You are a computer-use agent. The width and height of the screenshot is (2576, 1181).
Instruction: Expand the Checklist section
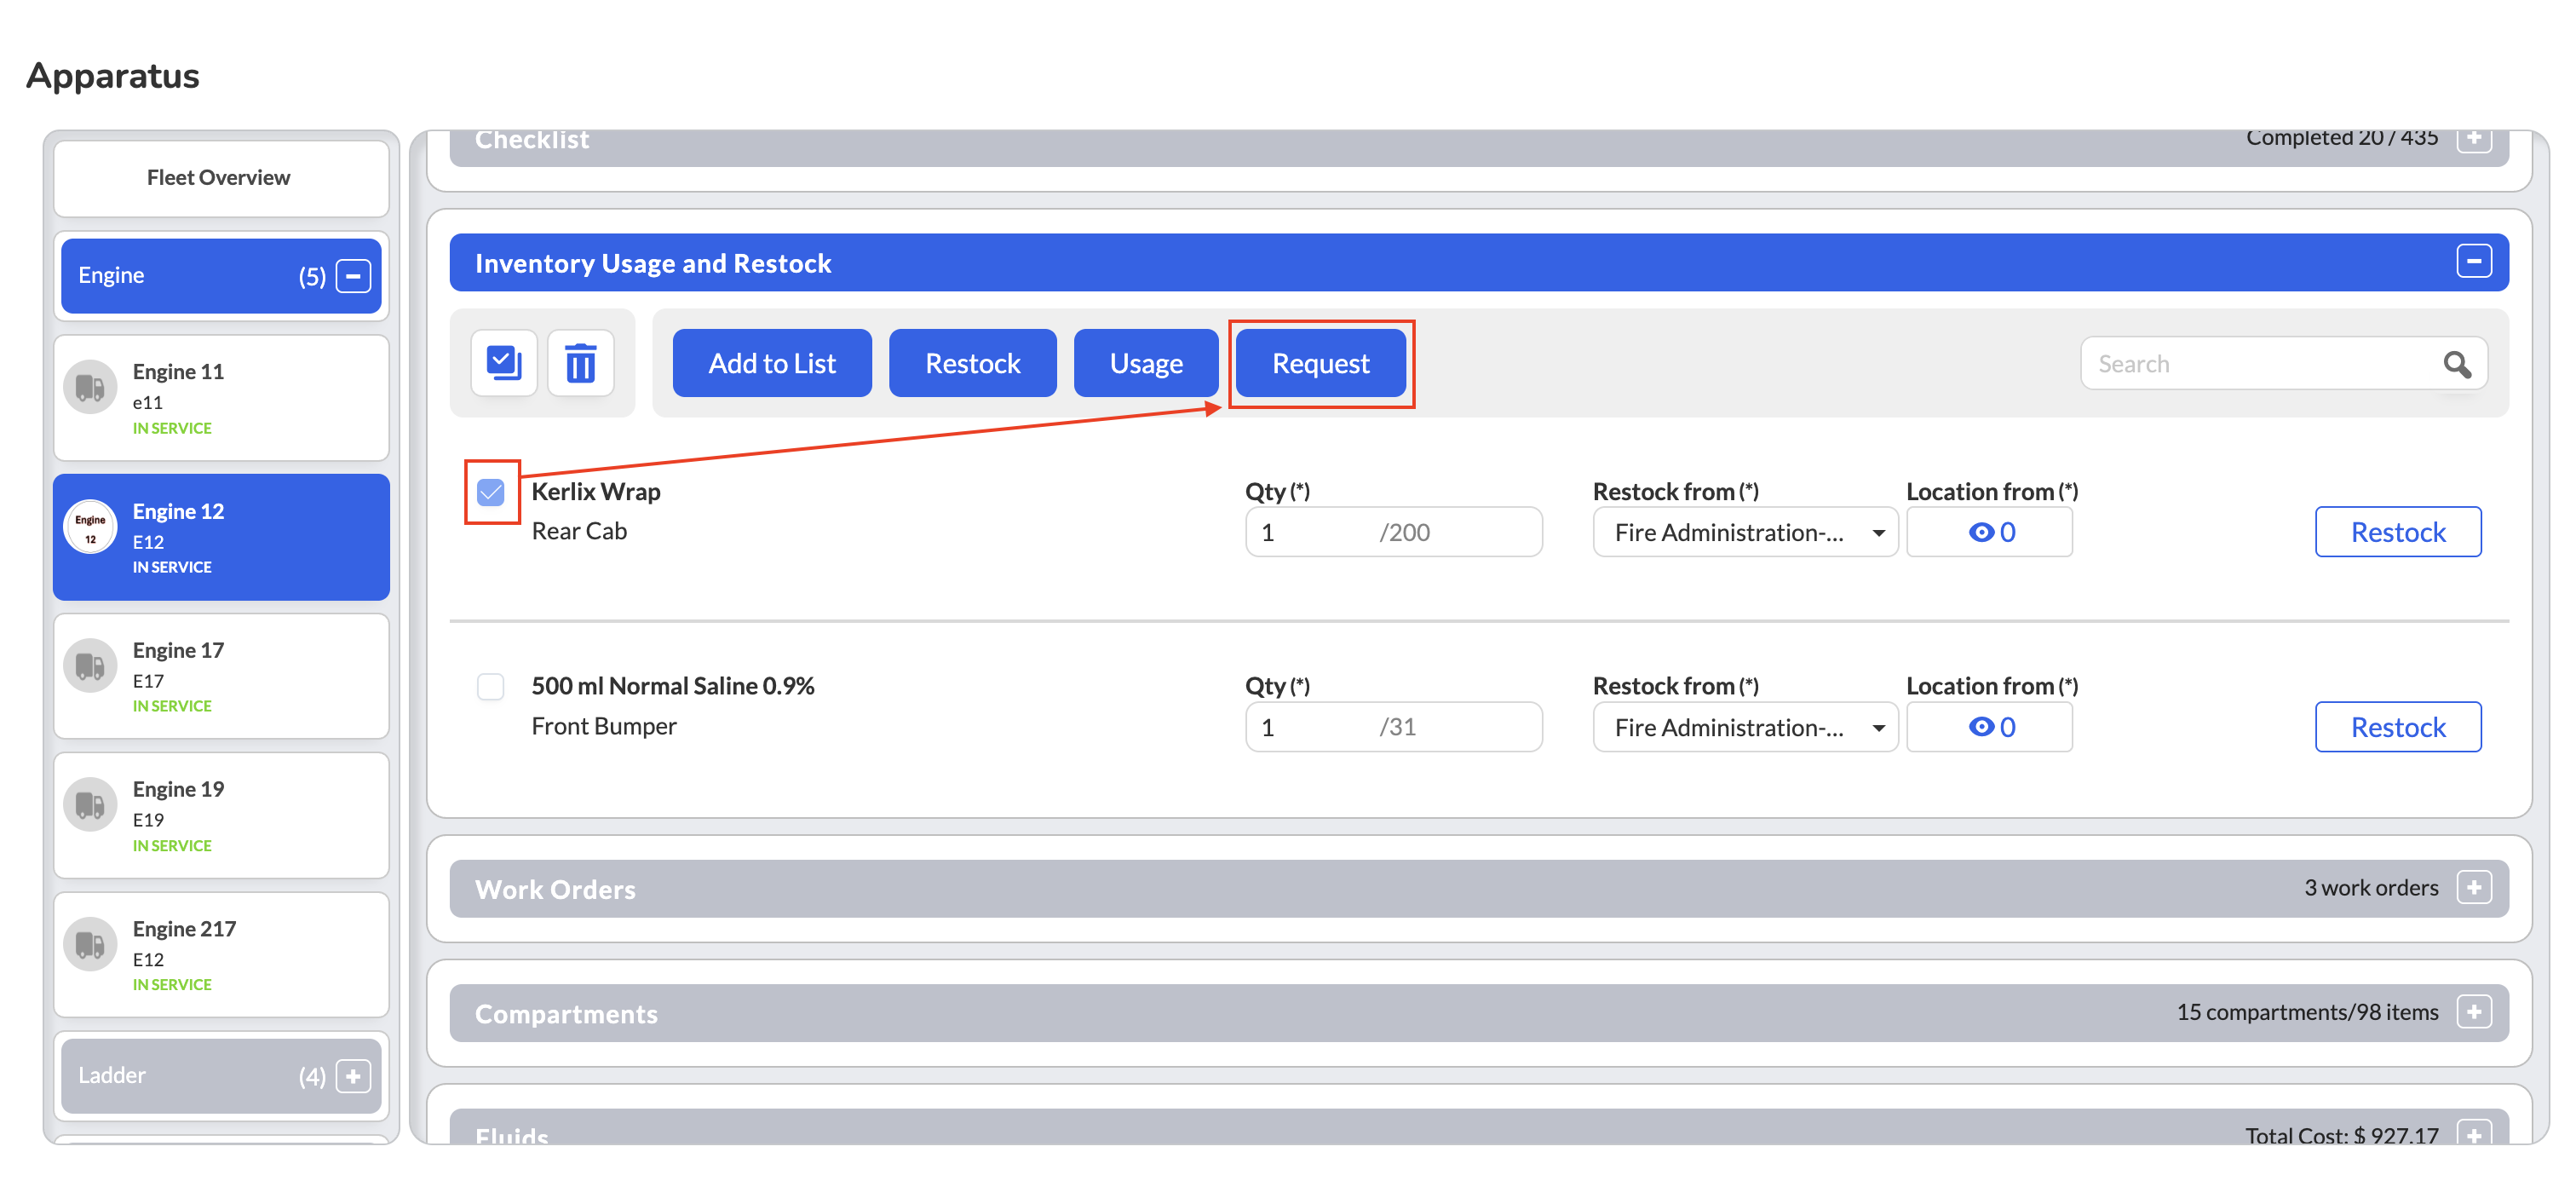click(x=2474, y=139)
